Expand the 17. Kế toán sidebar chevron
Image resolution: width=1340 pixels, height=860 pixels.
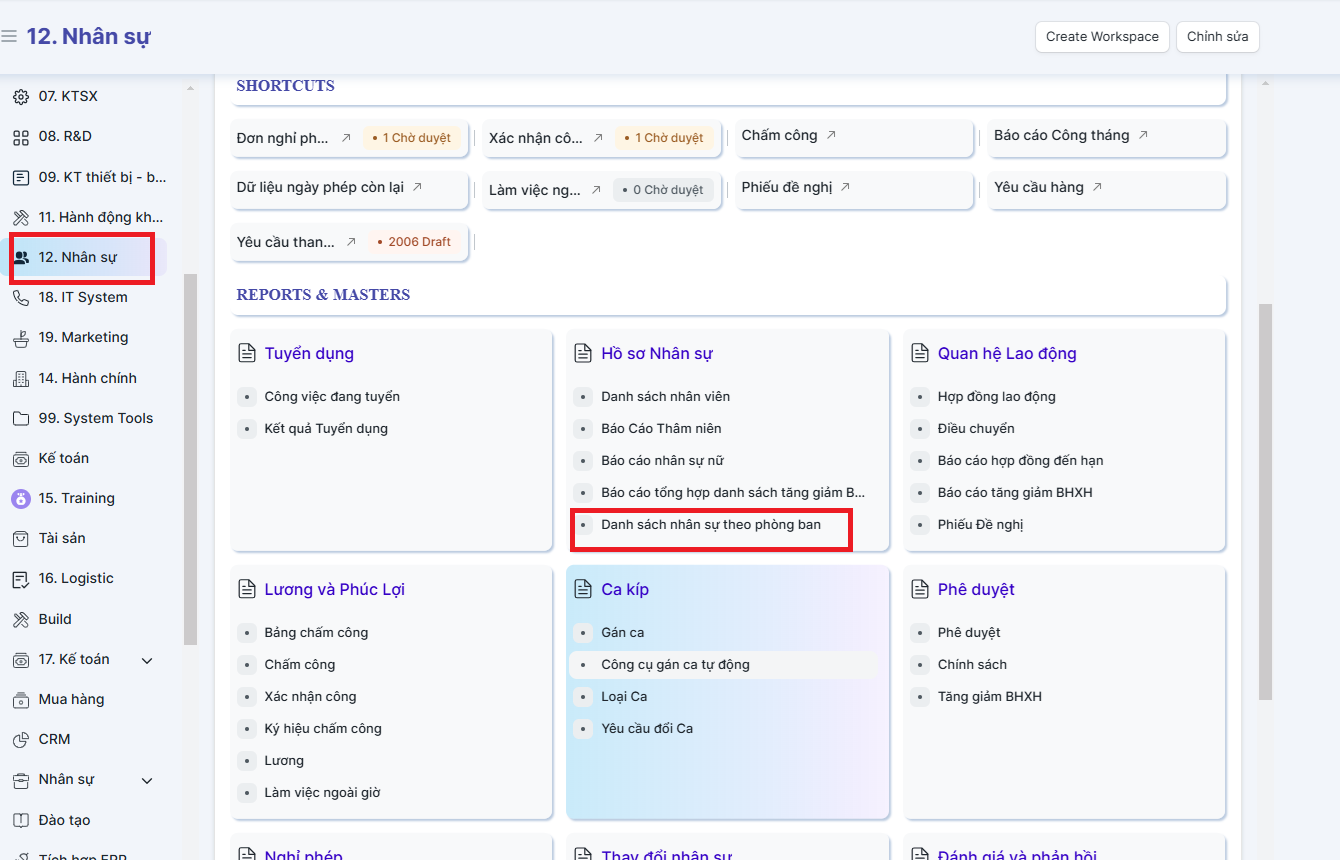click(x=147, y=660)
